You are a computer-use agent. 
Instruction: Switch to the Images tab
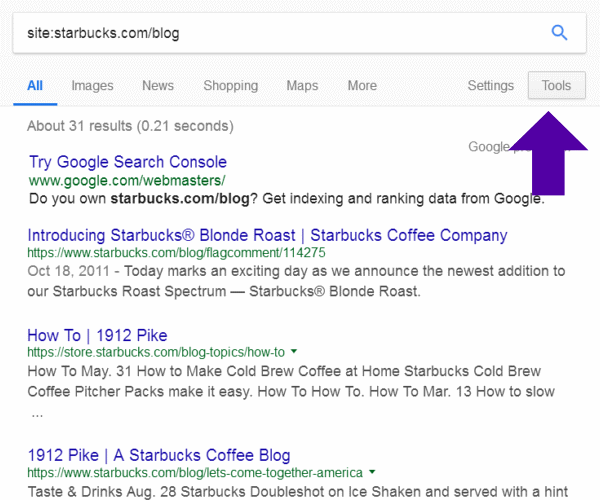pyautogui.click(x=92, y=86)
